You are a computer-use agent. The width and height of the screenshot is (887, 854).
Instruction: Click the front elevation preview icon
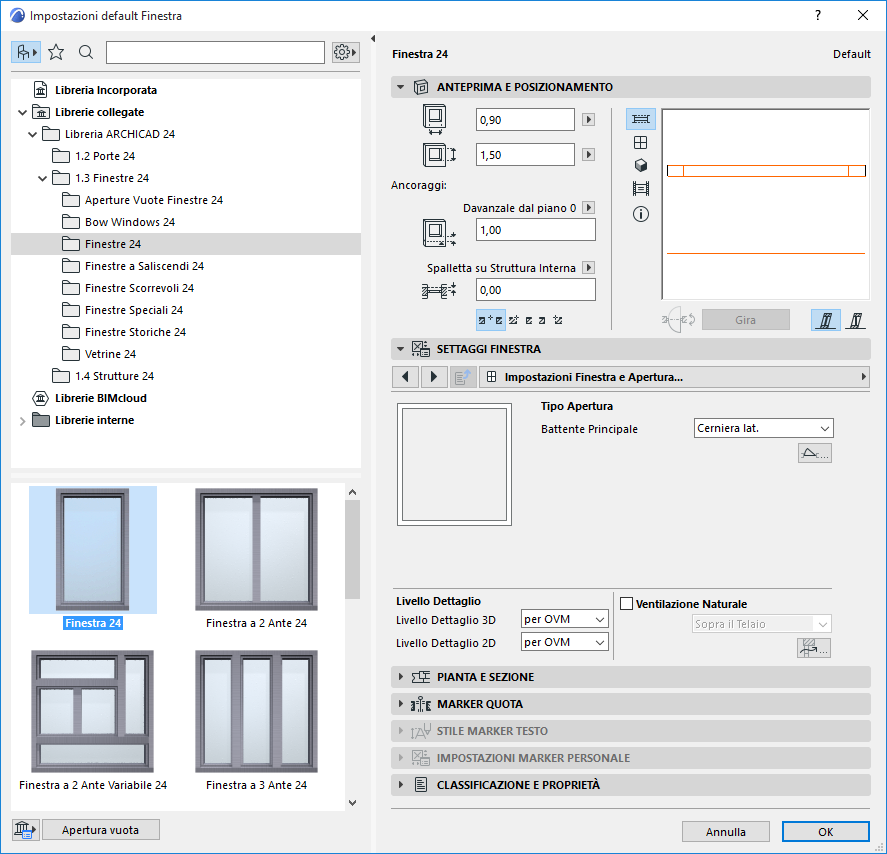(641, 142)
